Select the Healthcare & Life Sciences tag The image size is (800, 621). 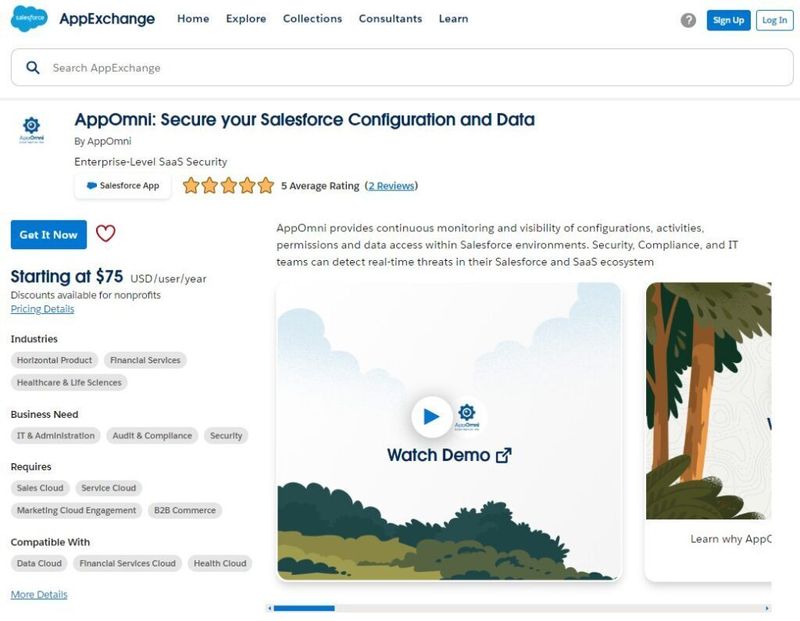(69, 383)
